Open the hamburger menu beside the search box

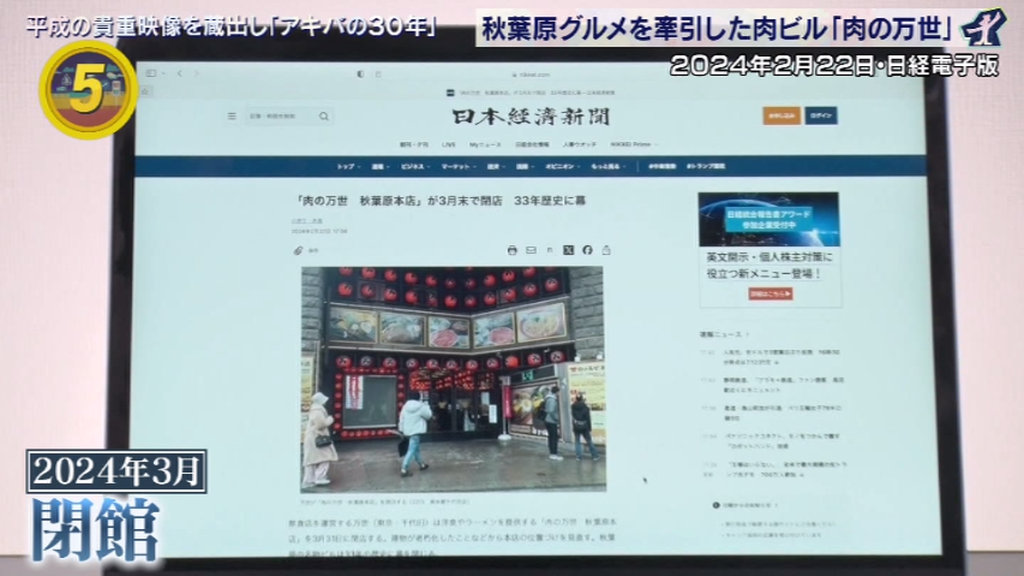231,116
